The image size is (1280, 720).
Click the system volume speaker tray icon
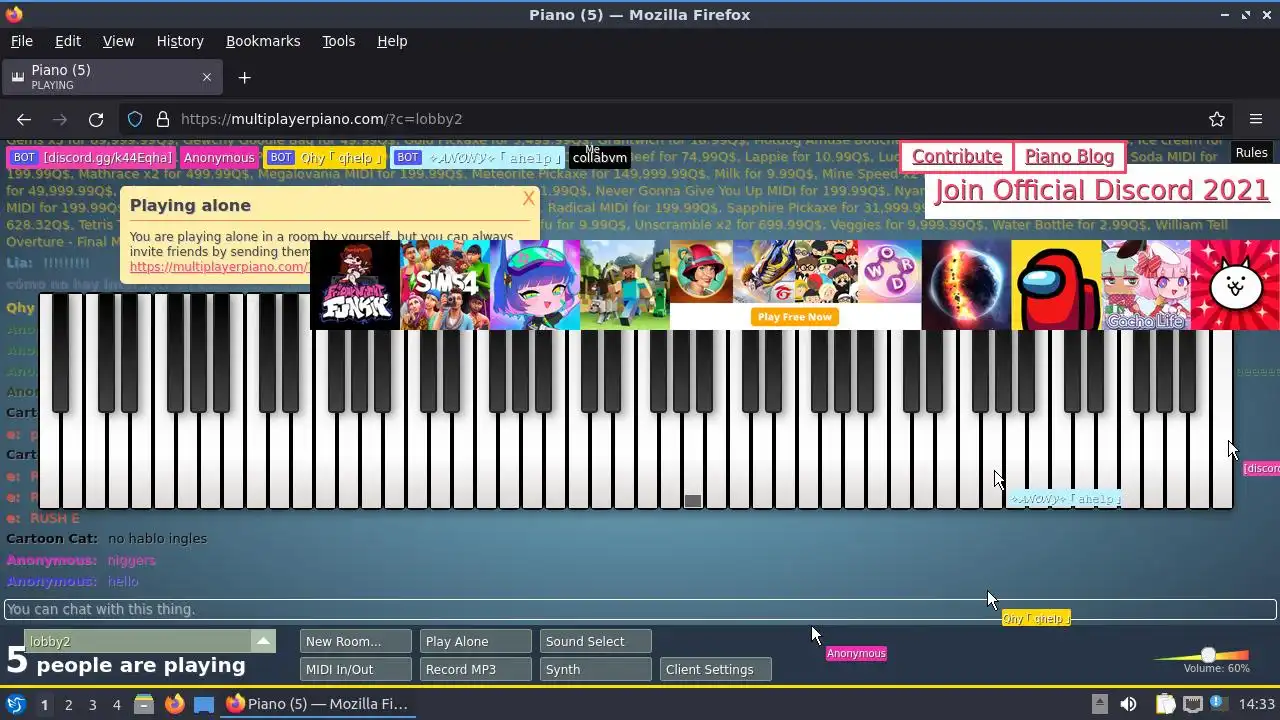[1128, 704]
